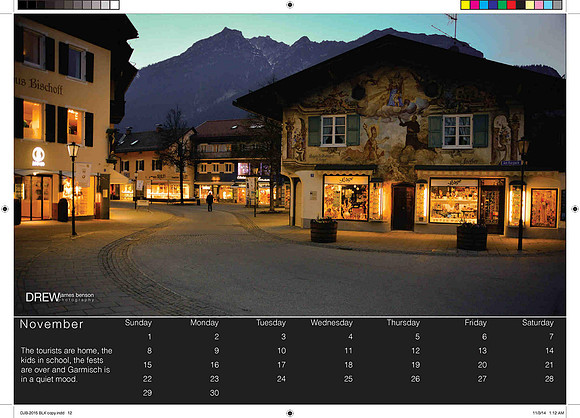
Task: Click date 9 in the calendar
Action: (216, 351)
